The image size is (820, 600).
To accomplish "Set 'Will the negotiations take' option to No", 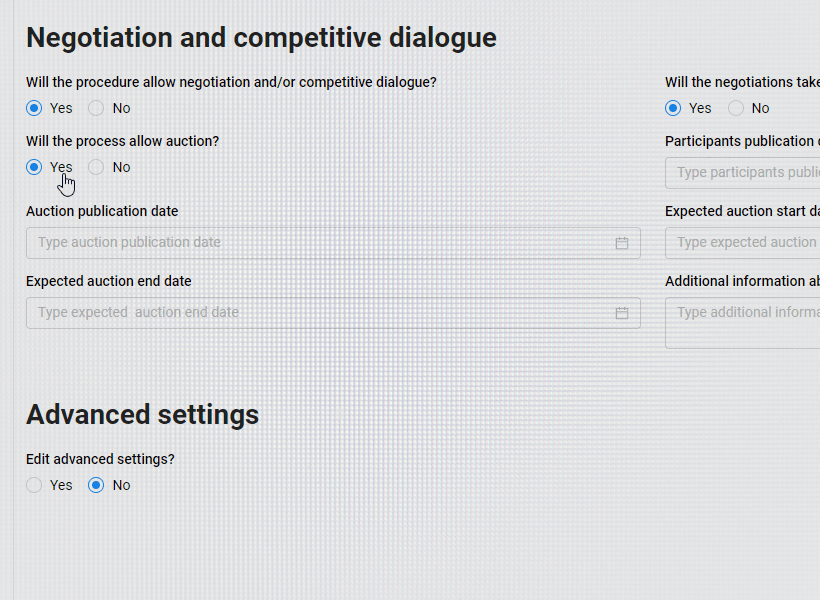I will pyautogui.click(x=736, y=108).
